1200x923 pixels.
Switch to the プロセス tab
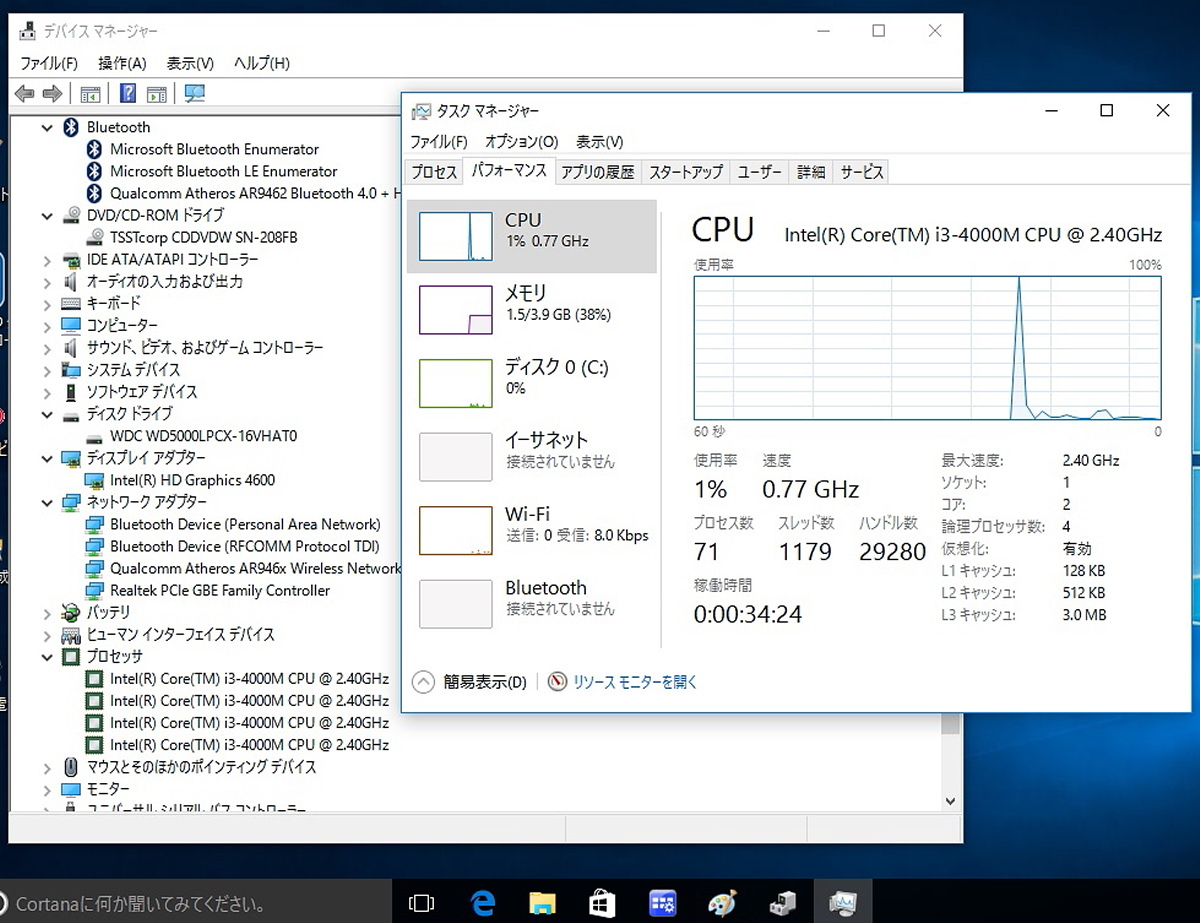point(434,172)
